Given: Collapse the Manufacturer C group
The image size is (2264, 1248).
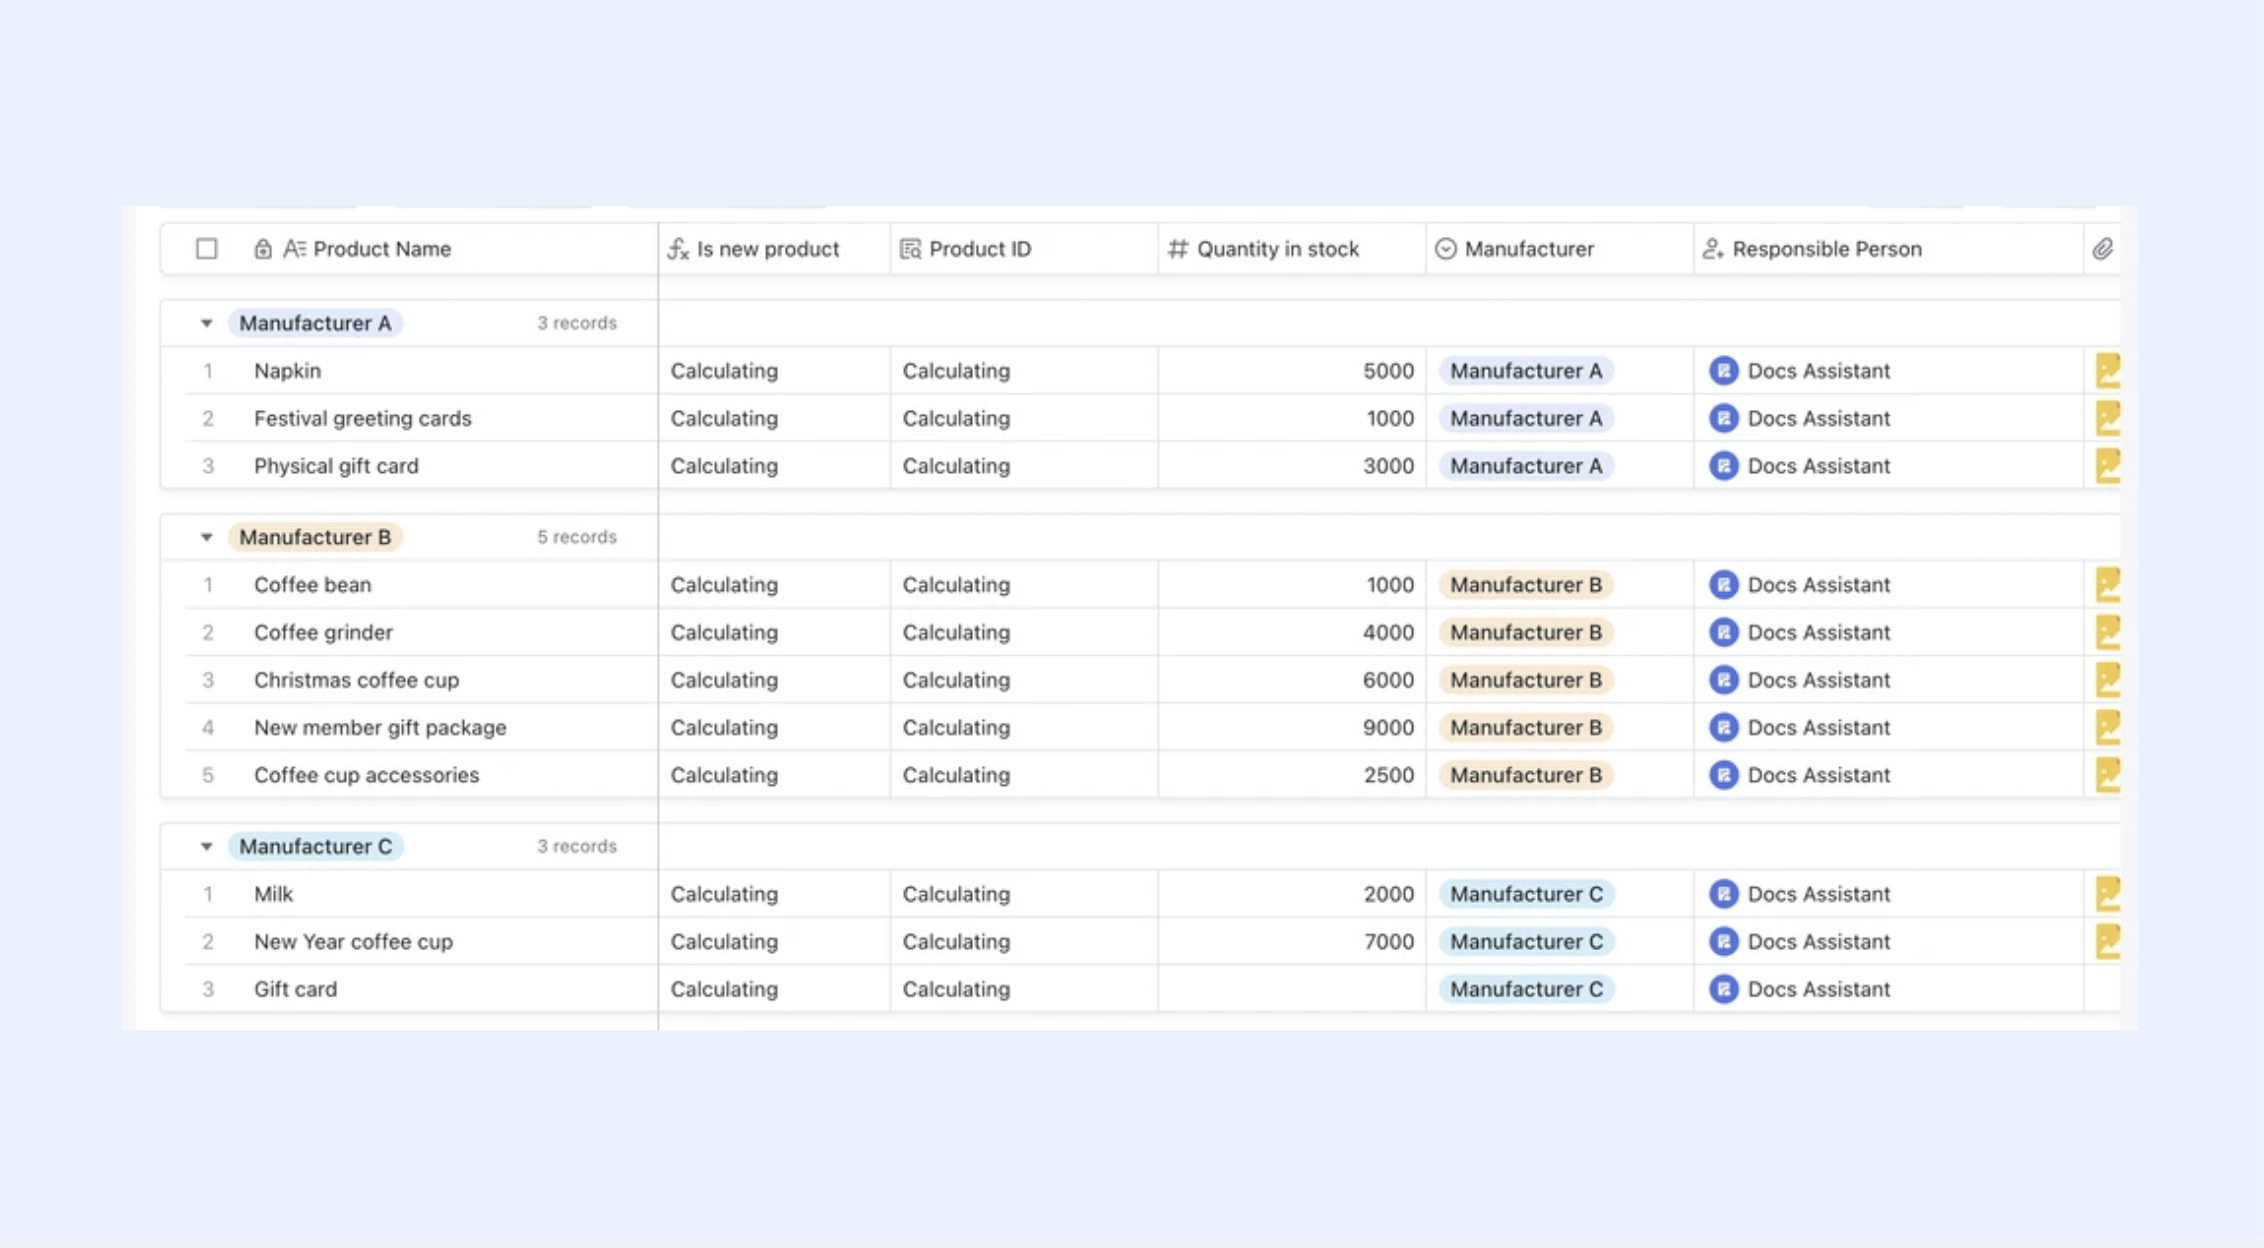Looking at the screenshot, I should pyautogui.click(x=206, y=846).
